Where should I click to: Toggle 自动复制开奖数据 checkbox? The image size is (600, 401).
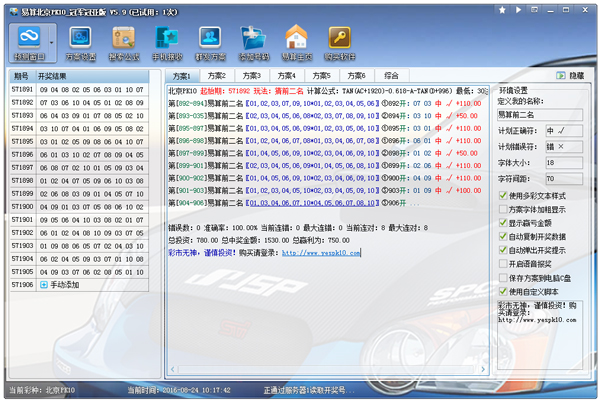click(503, 236)
